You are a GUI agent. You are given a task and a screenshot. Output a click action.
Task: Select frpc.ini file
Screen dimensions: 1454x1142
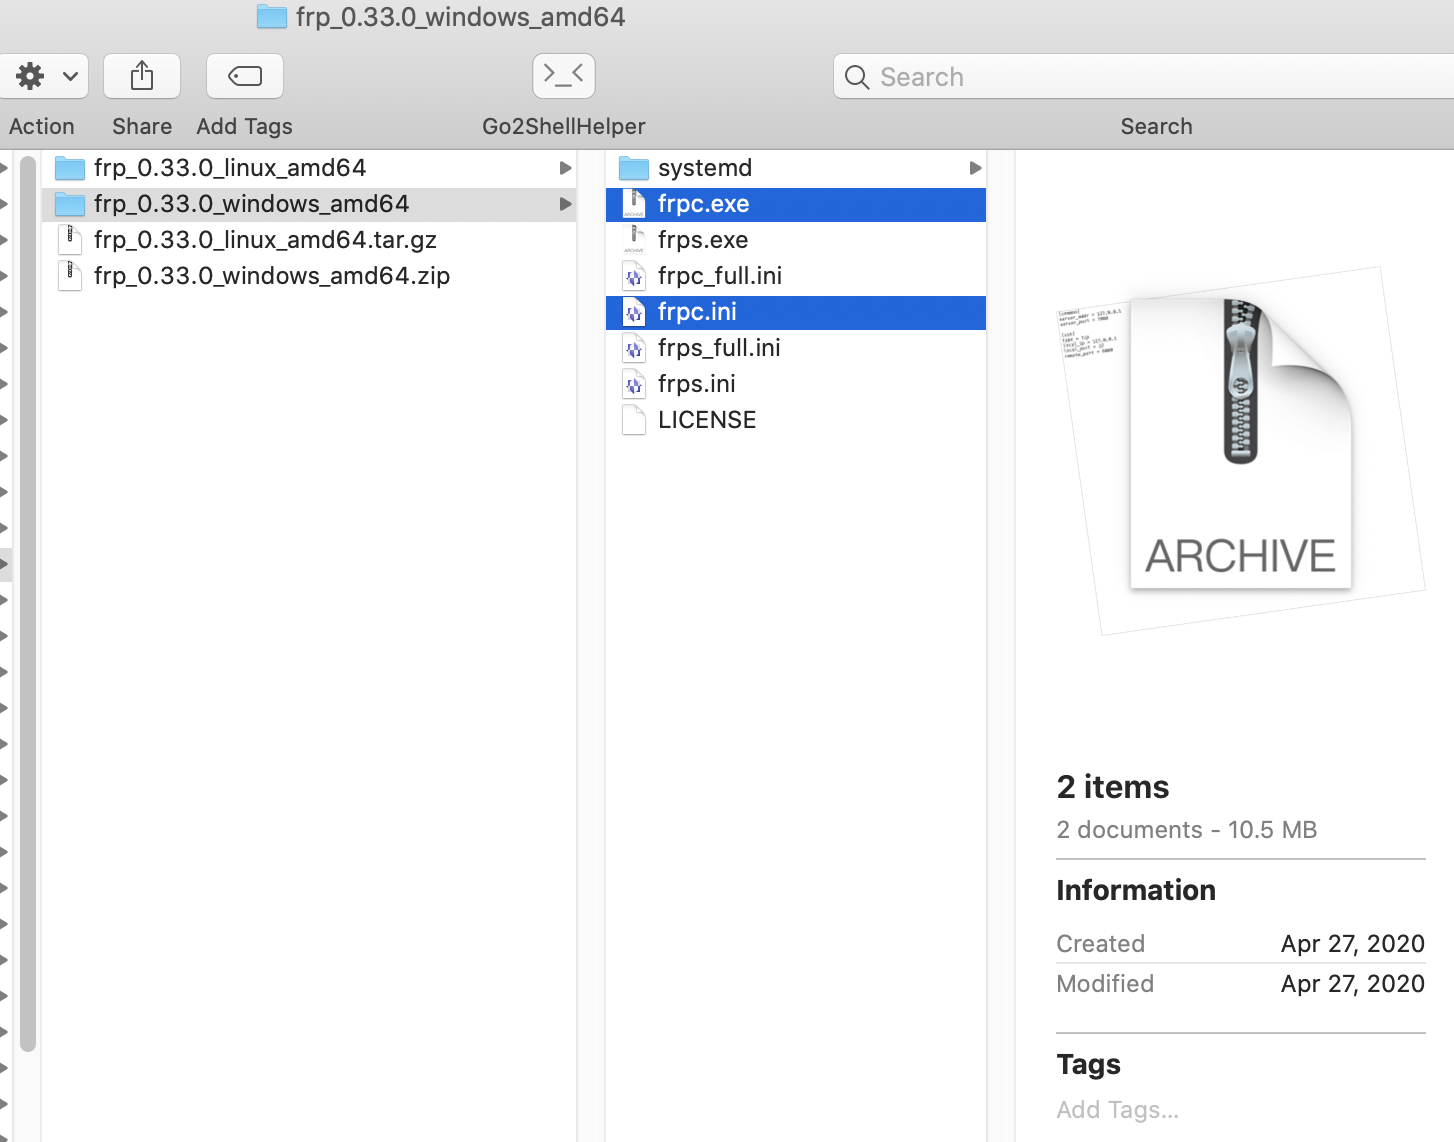796,312
